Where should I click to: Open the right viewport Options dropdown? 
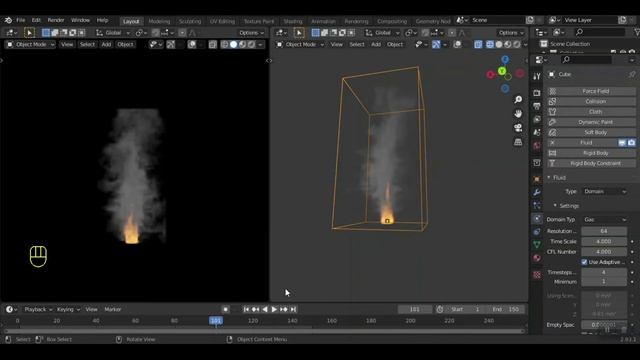tap(511, 33)
